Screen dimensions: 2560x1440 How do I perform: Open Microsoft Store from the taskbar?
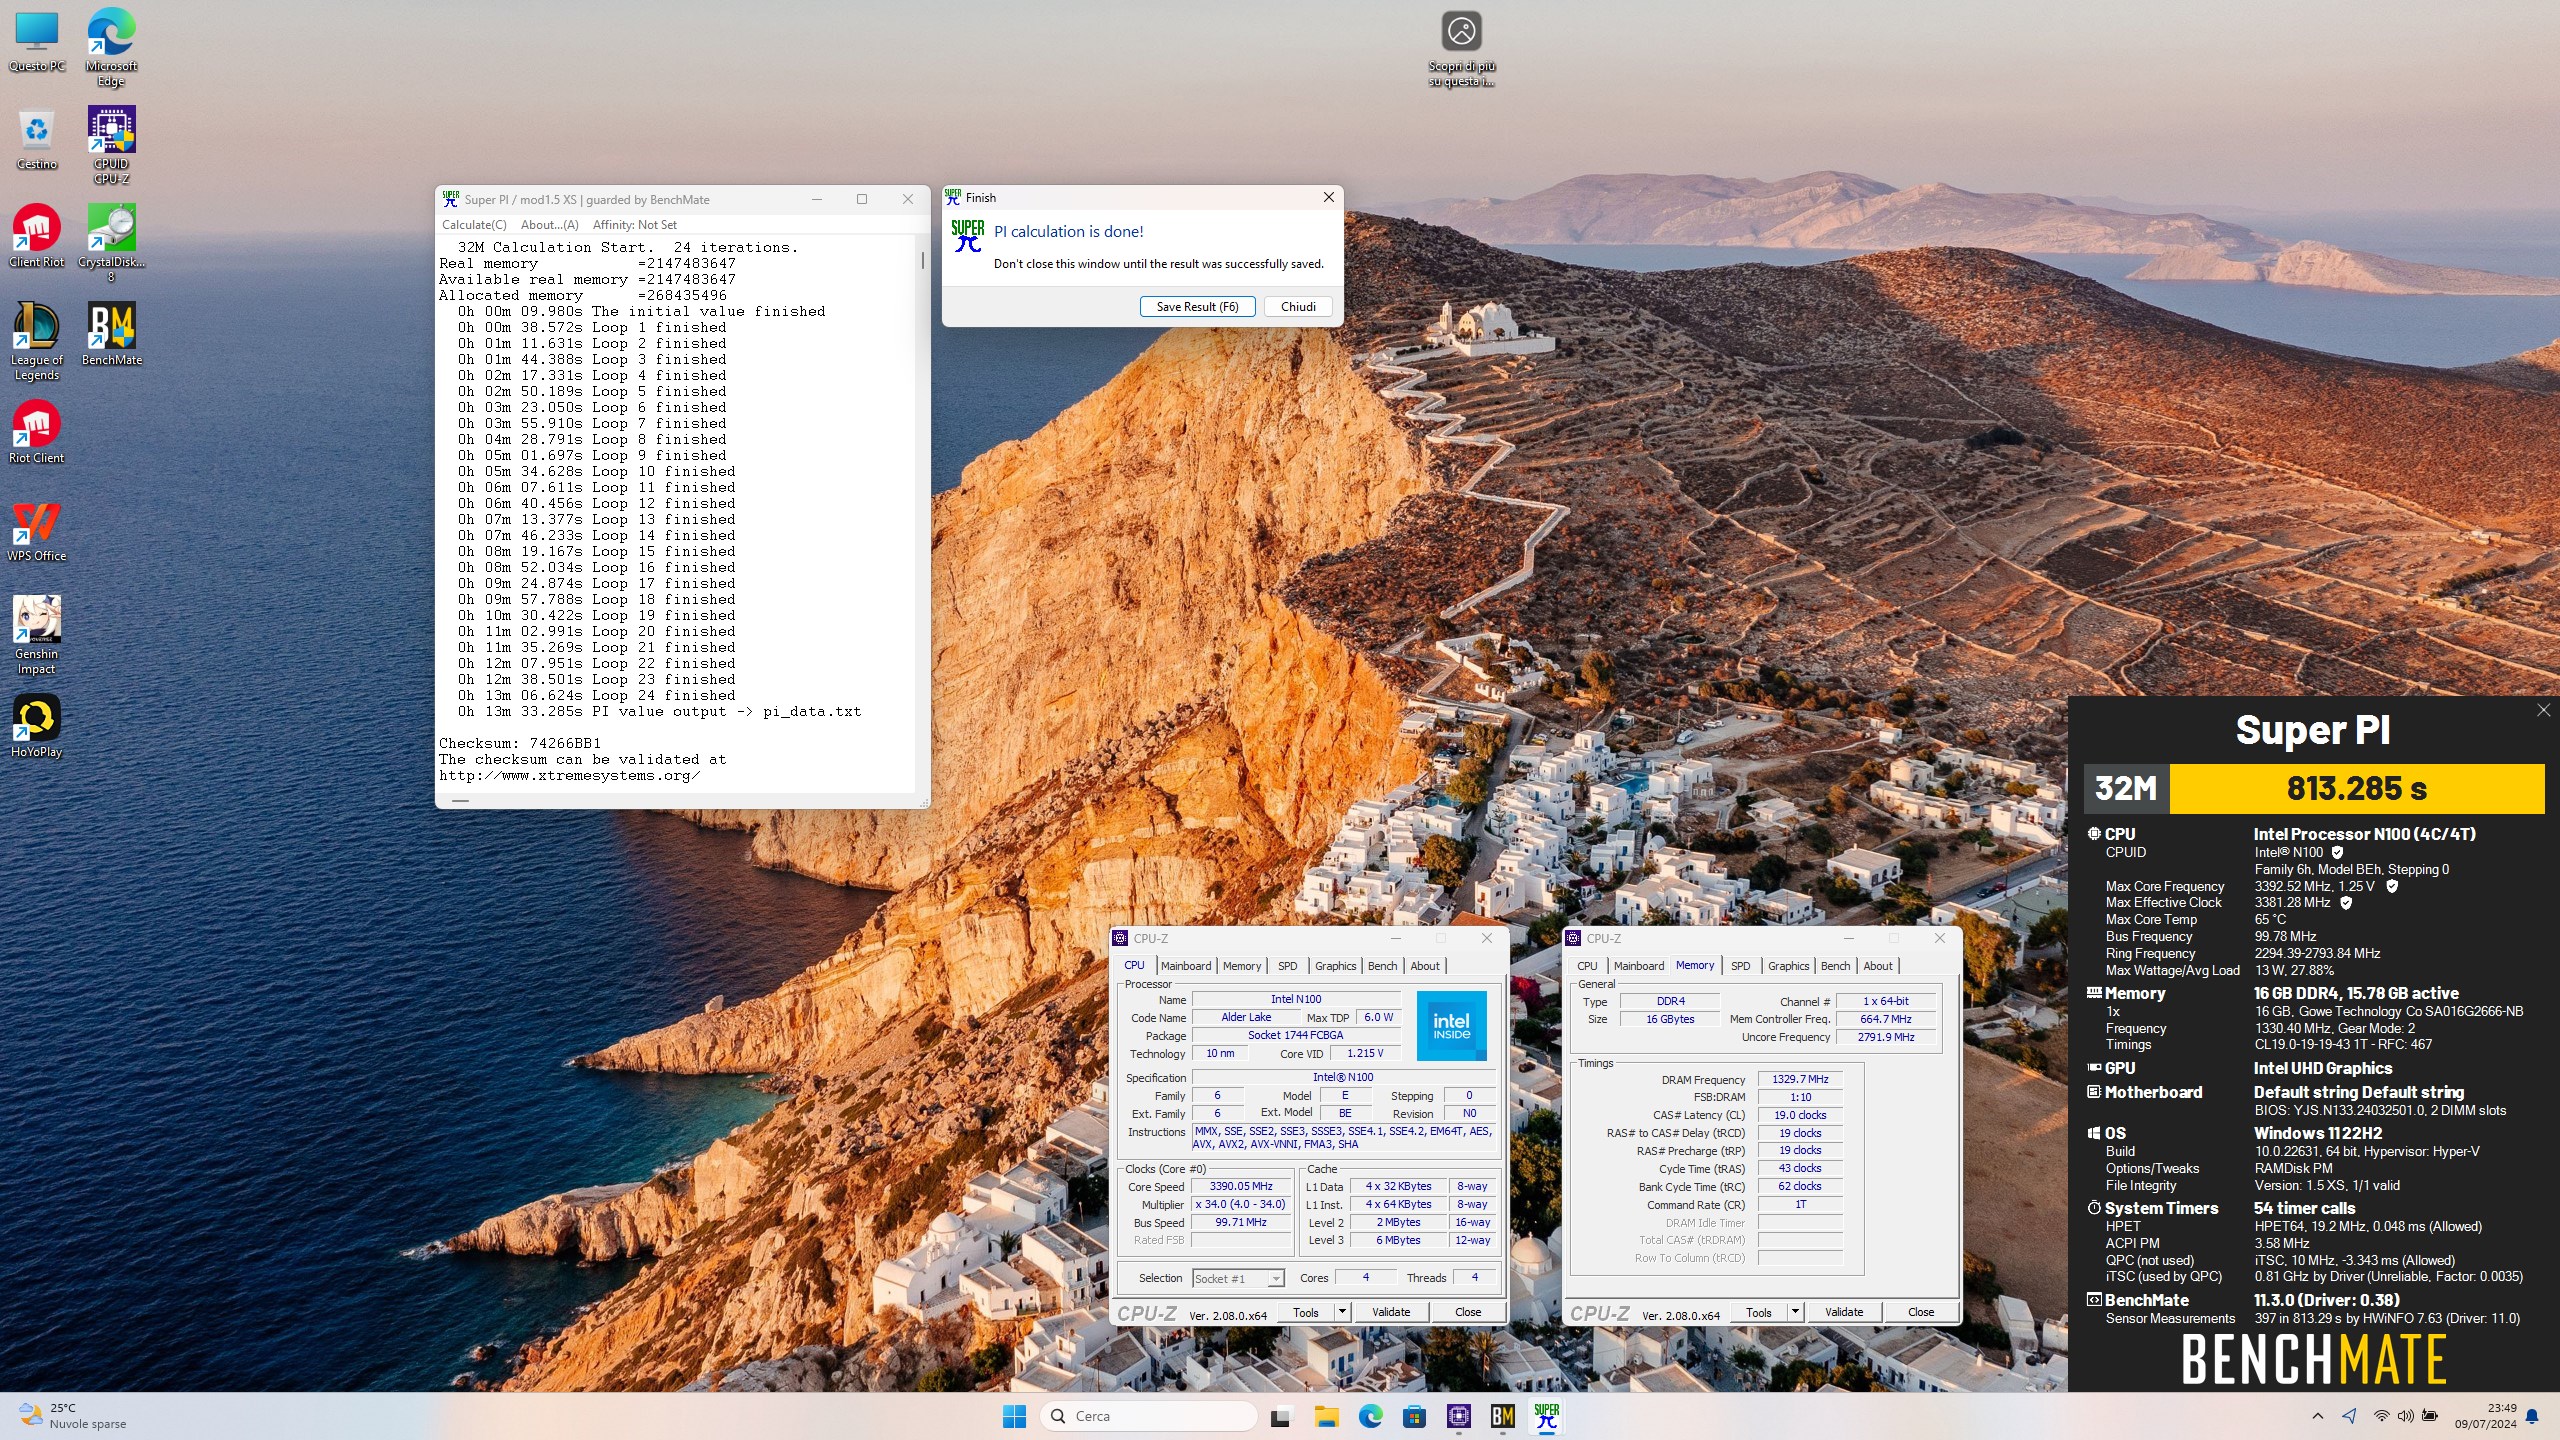(x=1414, y=1416)
